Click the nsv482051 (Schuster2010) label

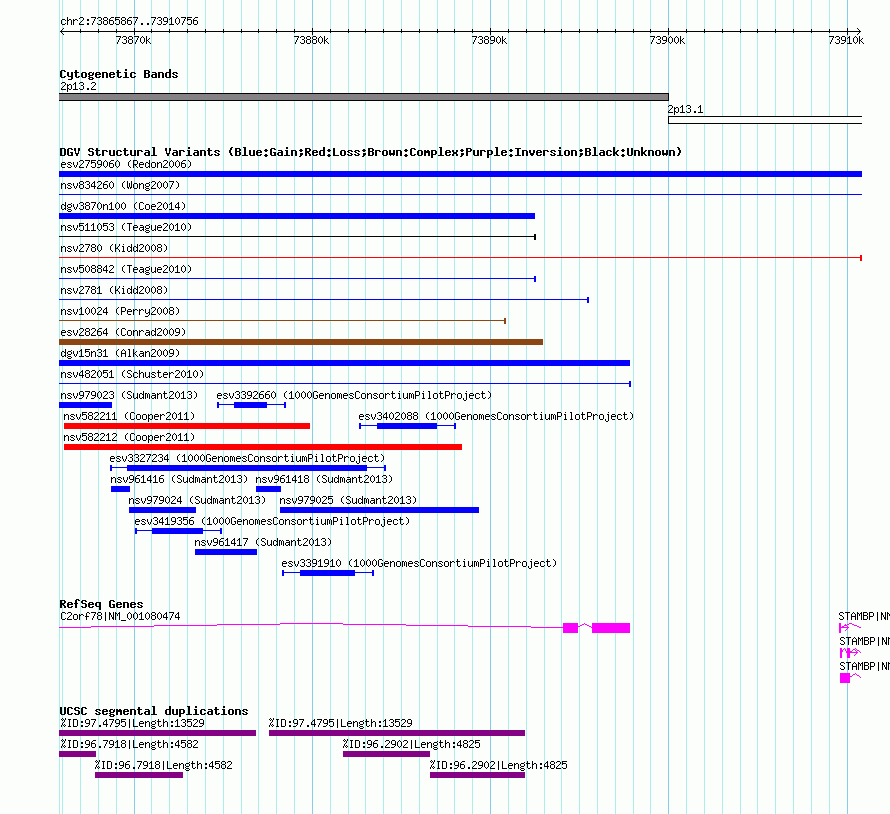click(x=132, y=374)
